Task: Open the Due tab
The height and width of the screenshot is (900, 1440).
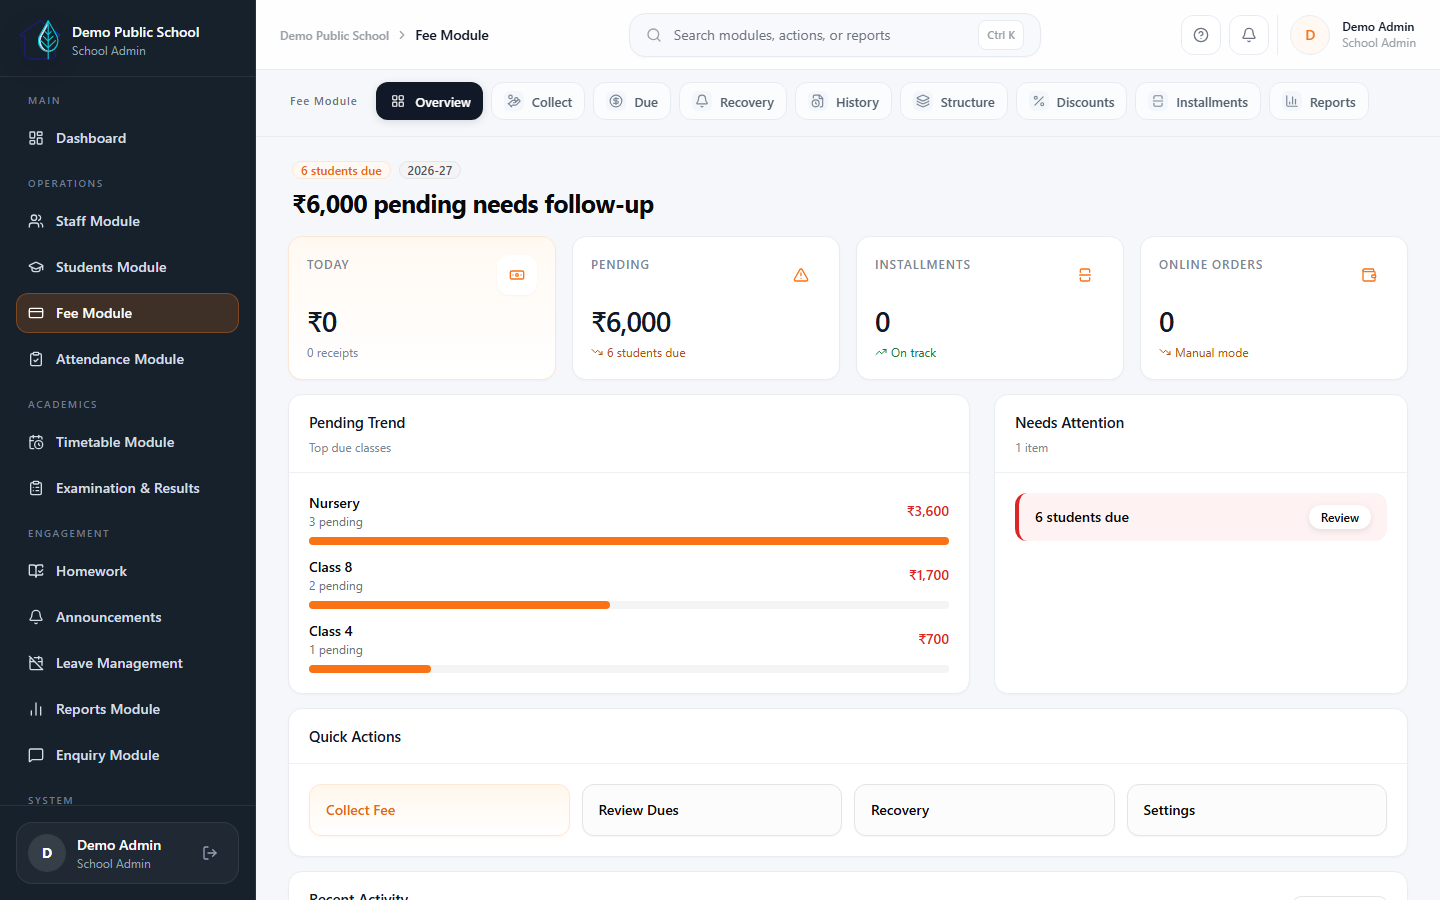Action: coord(632,101)
